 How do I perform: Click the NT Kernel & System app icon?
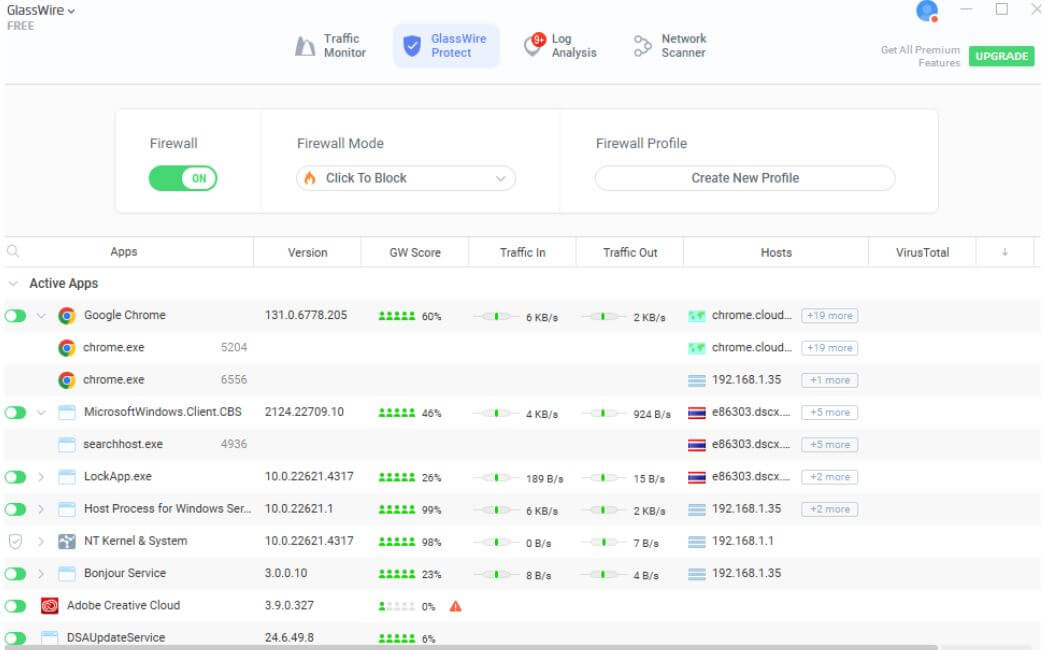click(67, 541)
